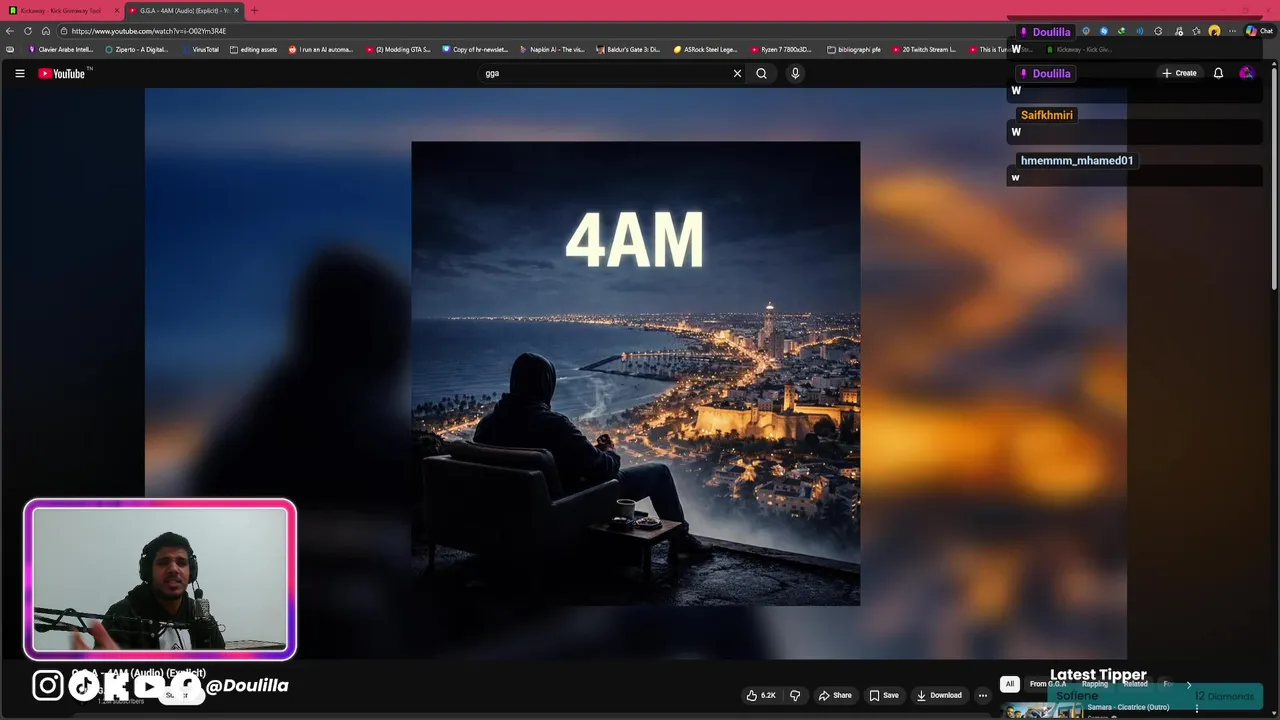Open 'Napkin AI - The vis...' bookmark
This screenshot has width=1280, height=720.
(552, 49)
